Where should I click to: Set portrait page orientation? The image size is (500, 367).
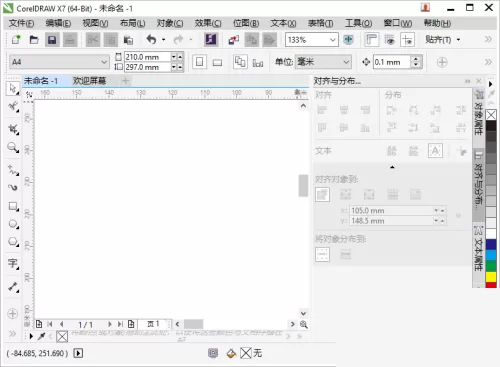point(199,62)
